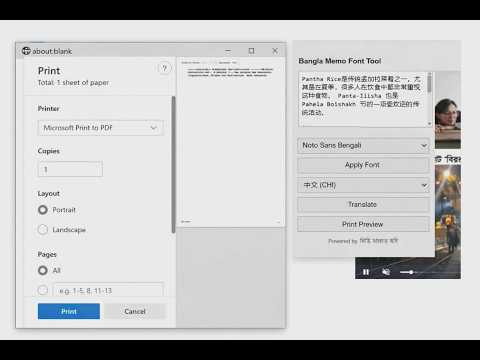The height and width of the screenshot is (360, 480).
Task: Click the Powered by link text
Action: 363,241
